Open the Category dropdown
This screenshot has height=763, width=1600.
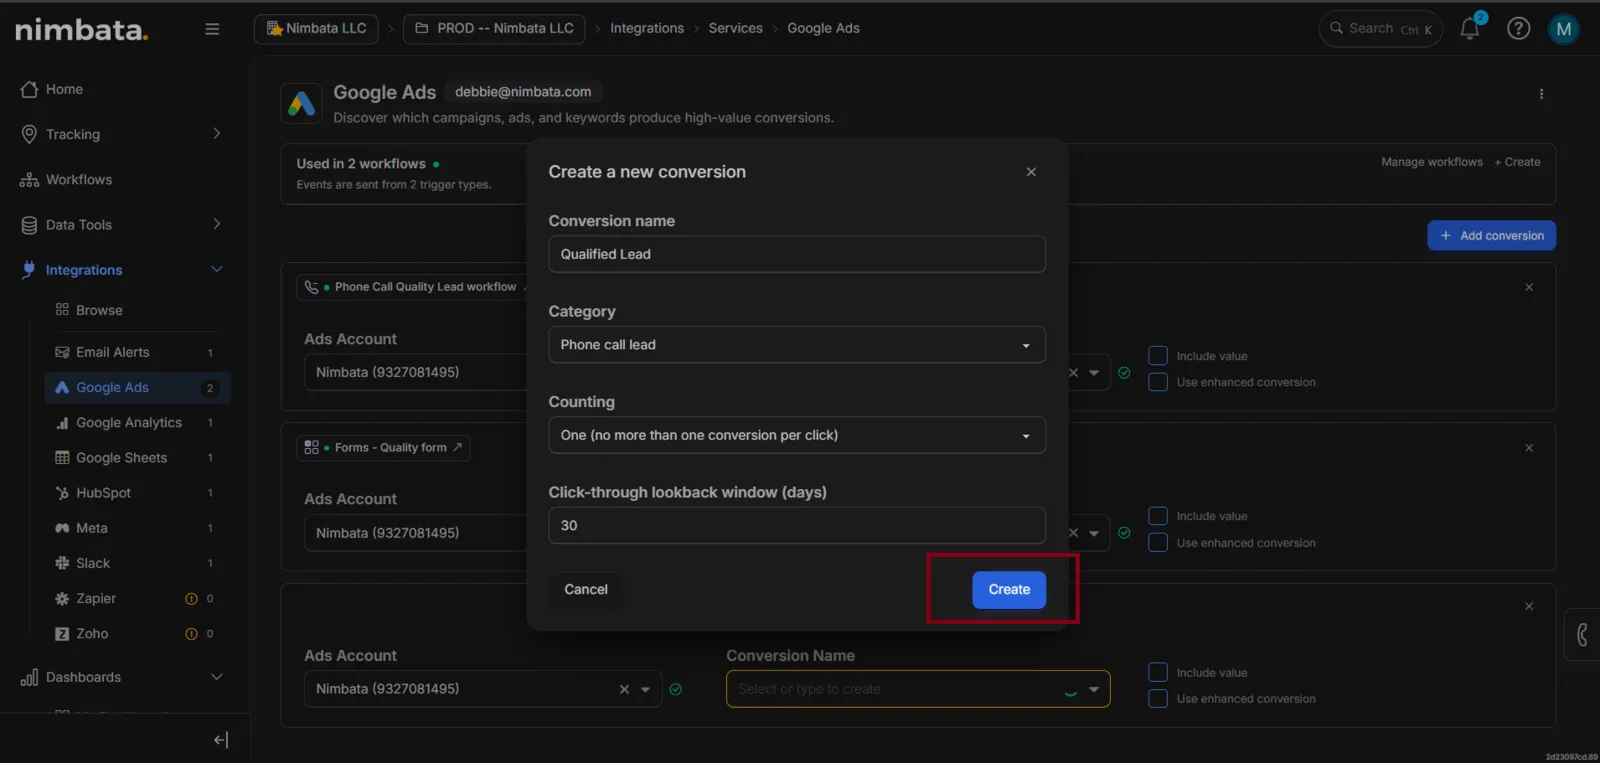tap(797, 345)
